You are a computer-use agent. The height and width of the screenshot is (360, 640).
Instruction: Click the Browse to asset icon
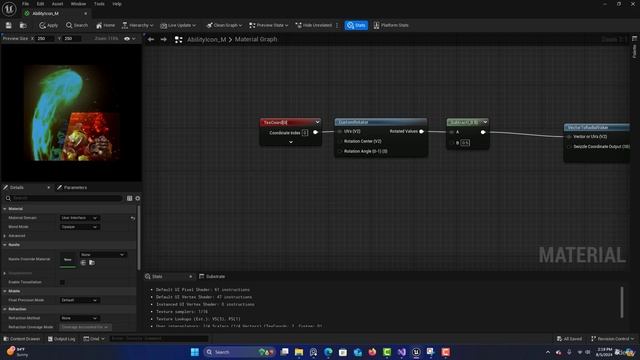pyautogui.click(x=23, y=25)
